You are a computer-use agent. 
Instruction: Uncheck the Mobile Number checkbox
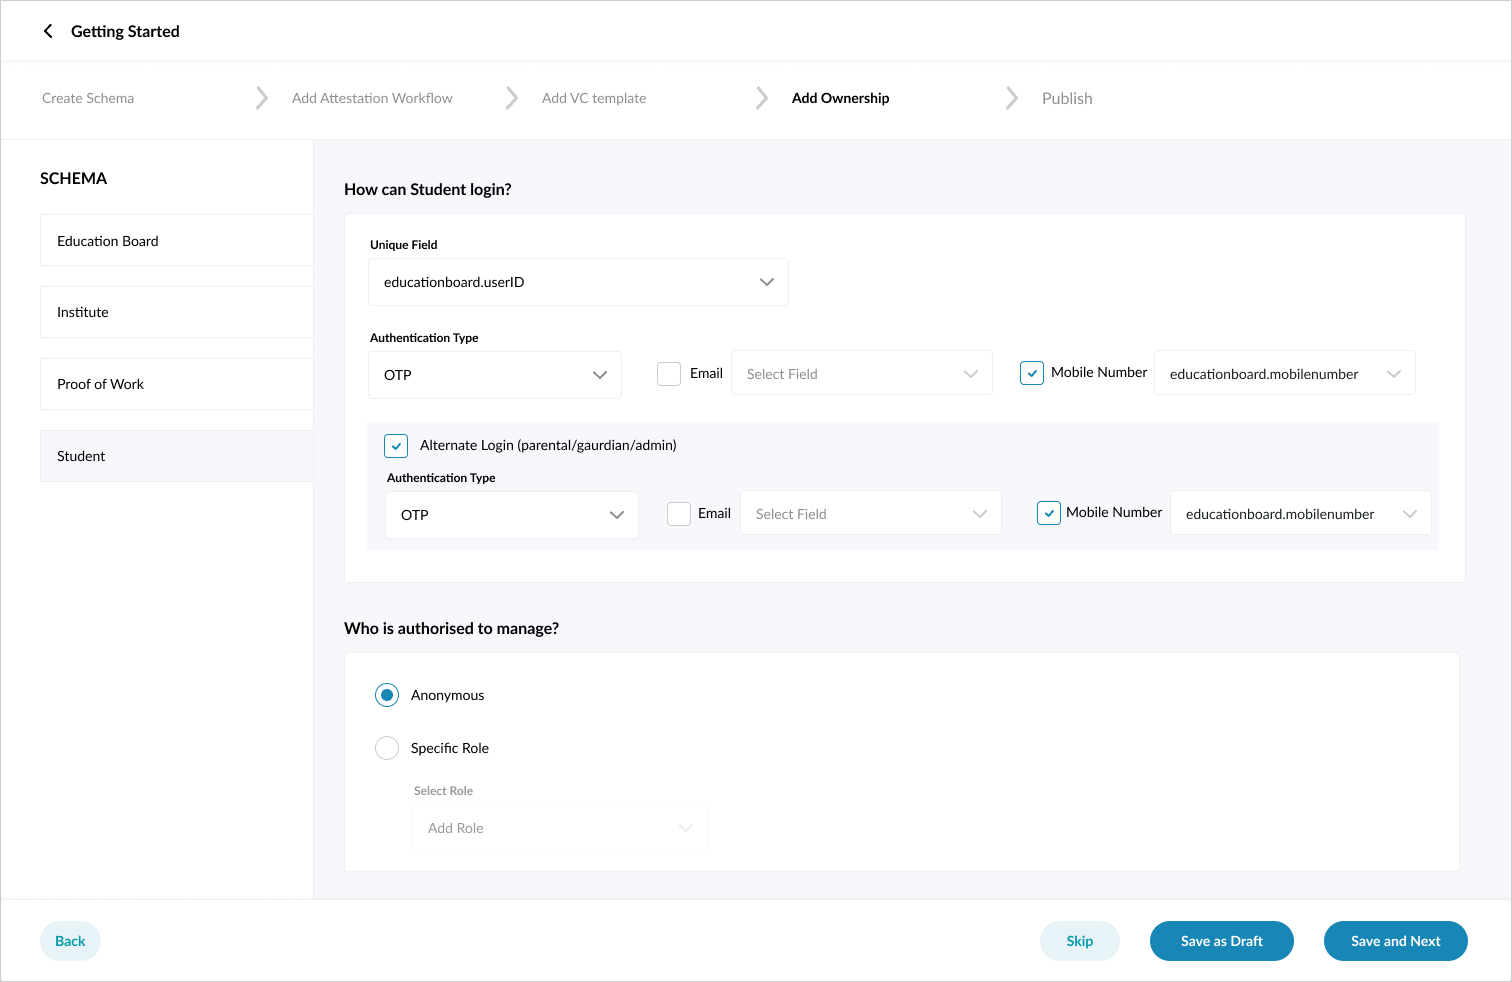1031,372
